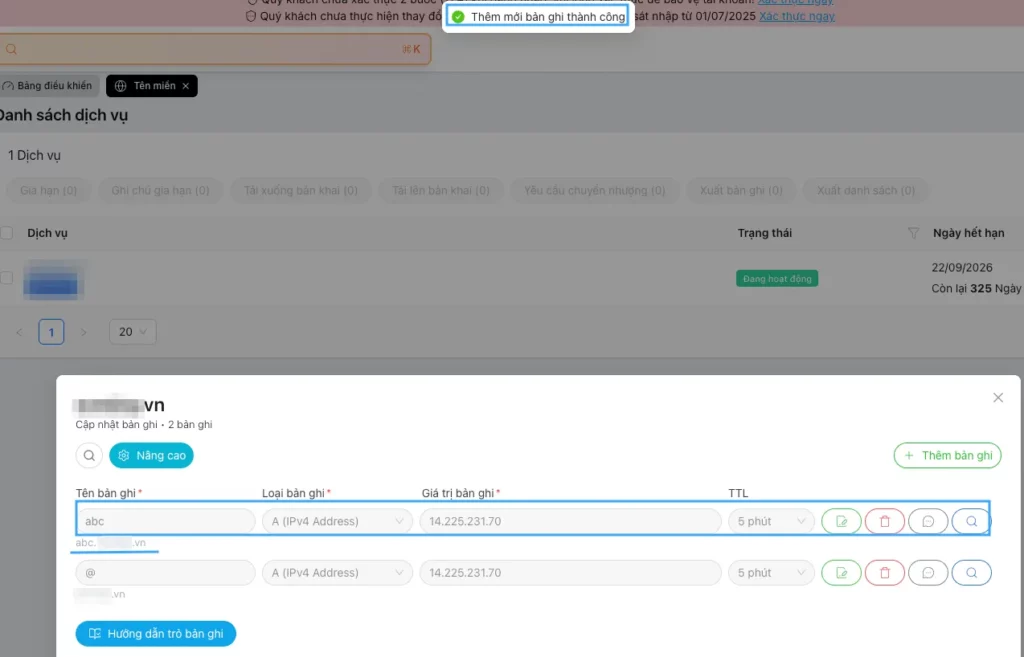
Task: Expand the TTL dropdown for the @ record
Action: click(x=771, y=573)
